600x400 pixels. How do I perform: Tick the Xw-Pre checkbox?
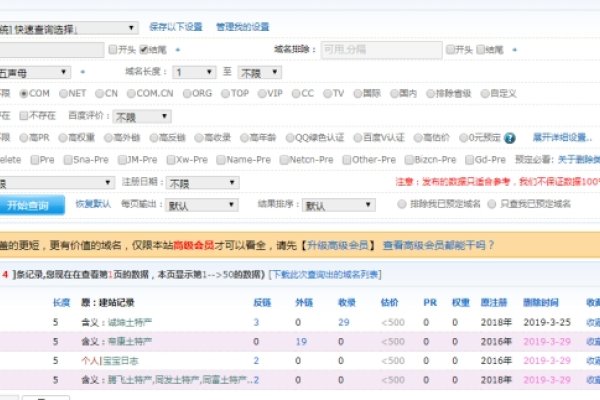point(171,160)
